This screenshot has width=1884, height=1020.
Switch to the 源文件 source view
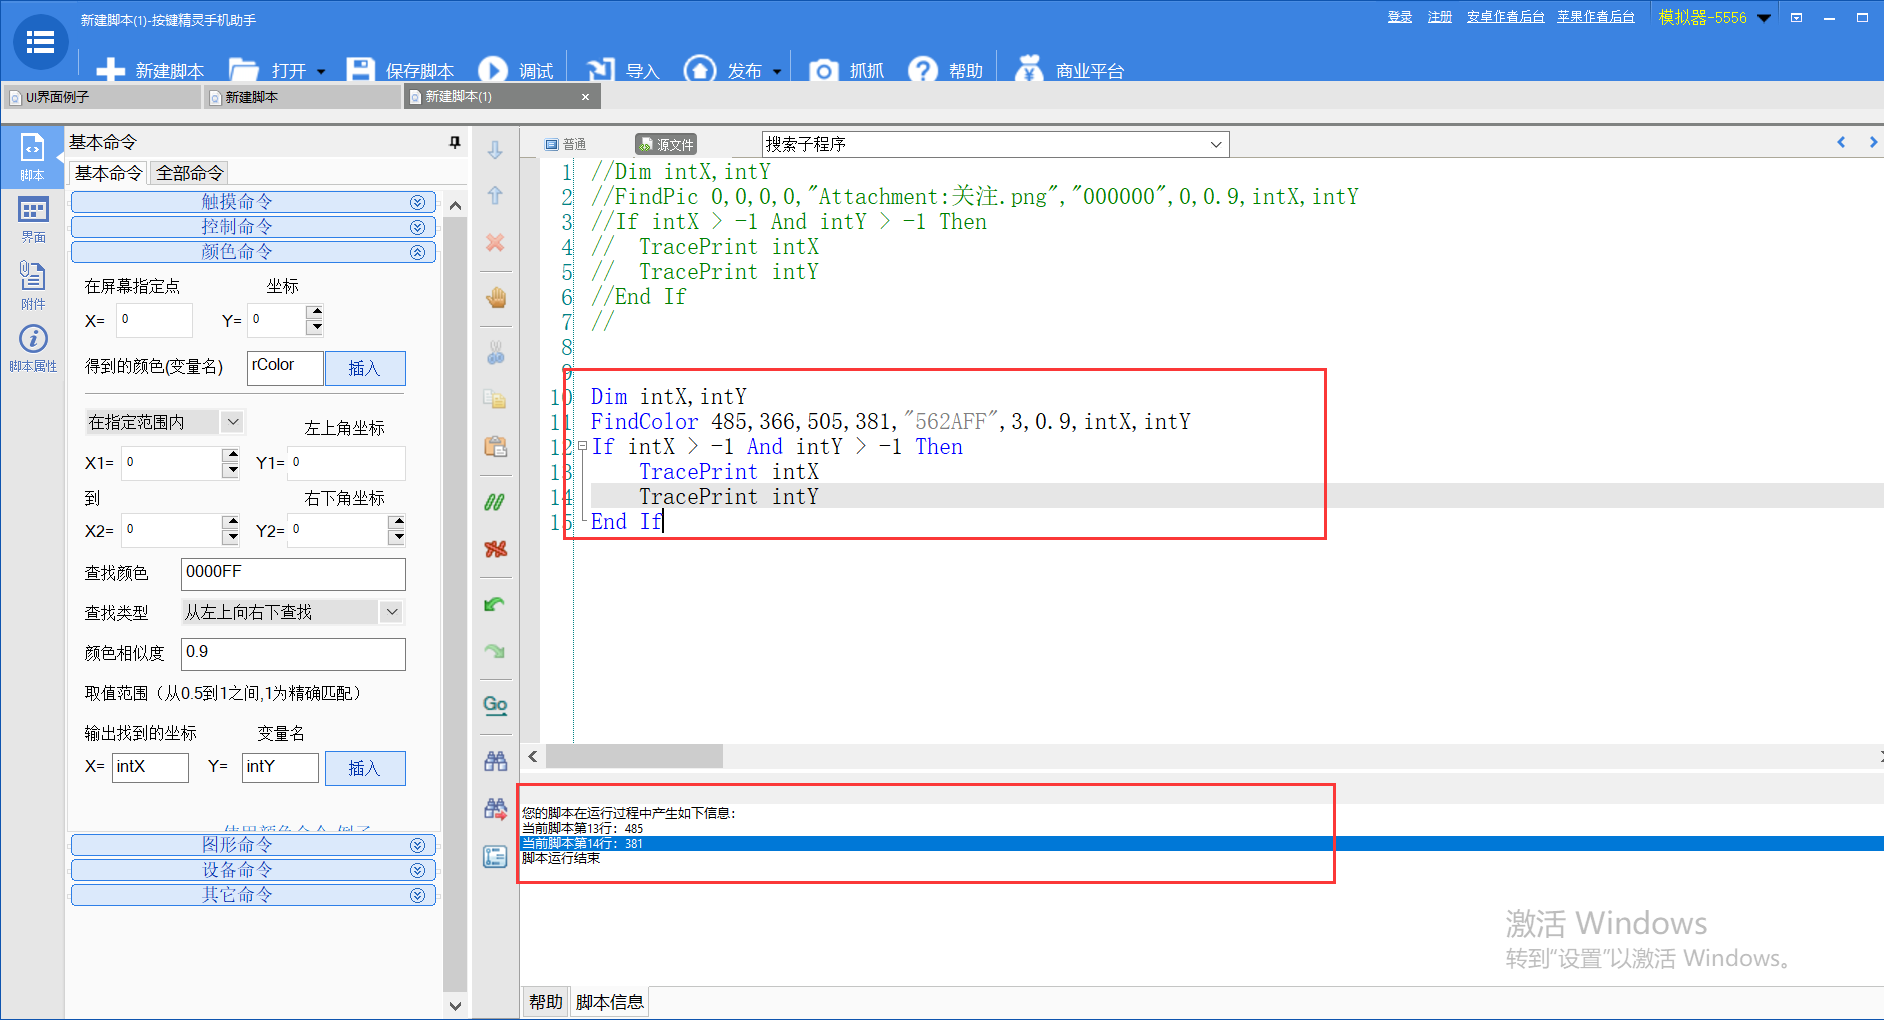click(666, 145)
